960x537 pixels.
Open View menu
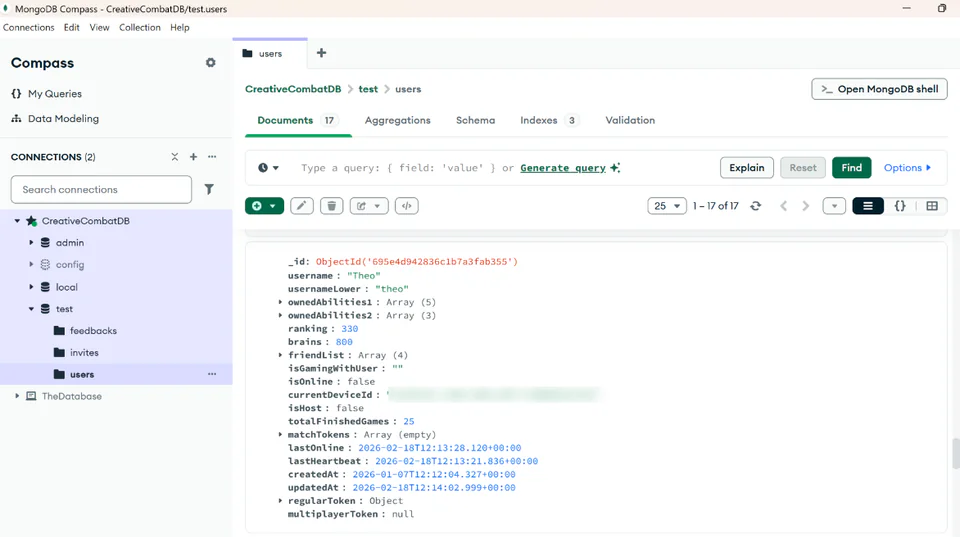pos(99,28)
